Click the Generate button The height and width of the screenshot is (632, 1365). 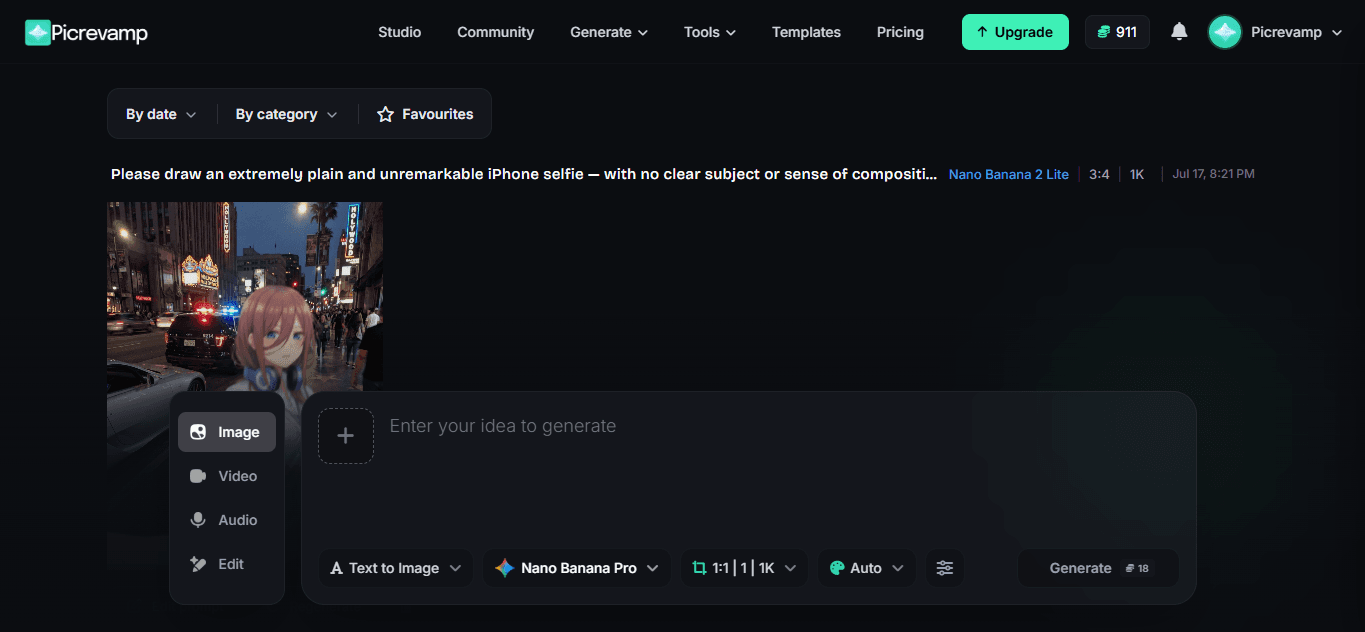(x=1098, y=568)
